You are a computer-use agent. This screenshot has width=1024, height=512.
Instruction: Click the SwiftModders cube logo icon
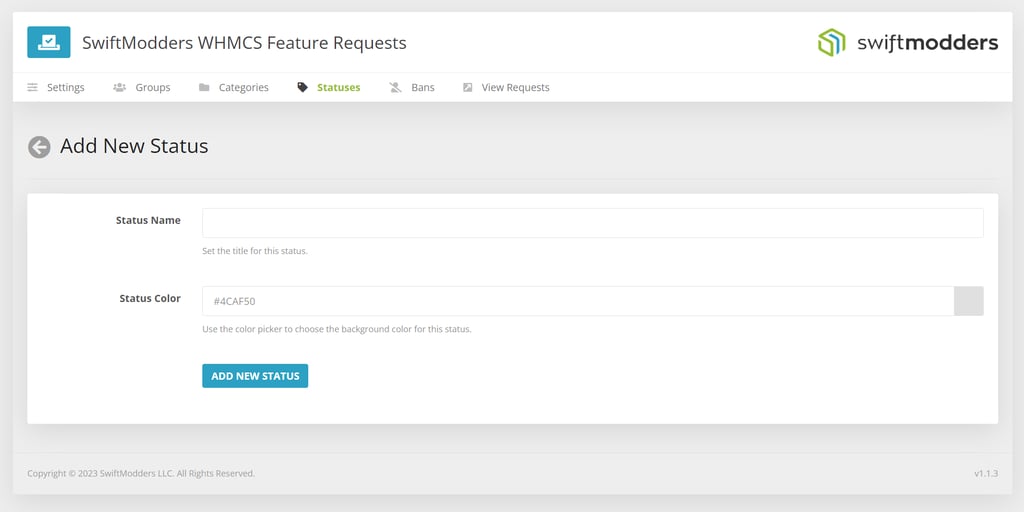(x=831, y=42)
